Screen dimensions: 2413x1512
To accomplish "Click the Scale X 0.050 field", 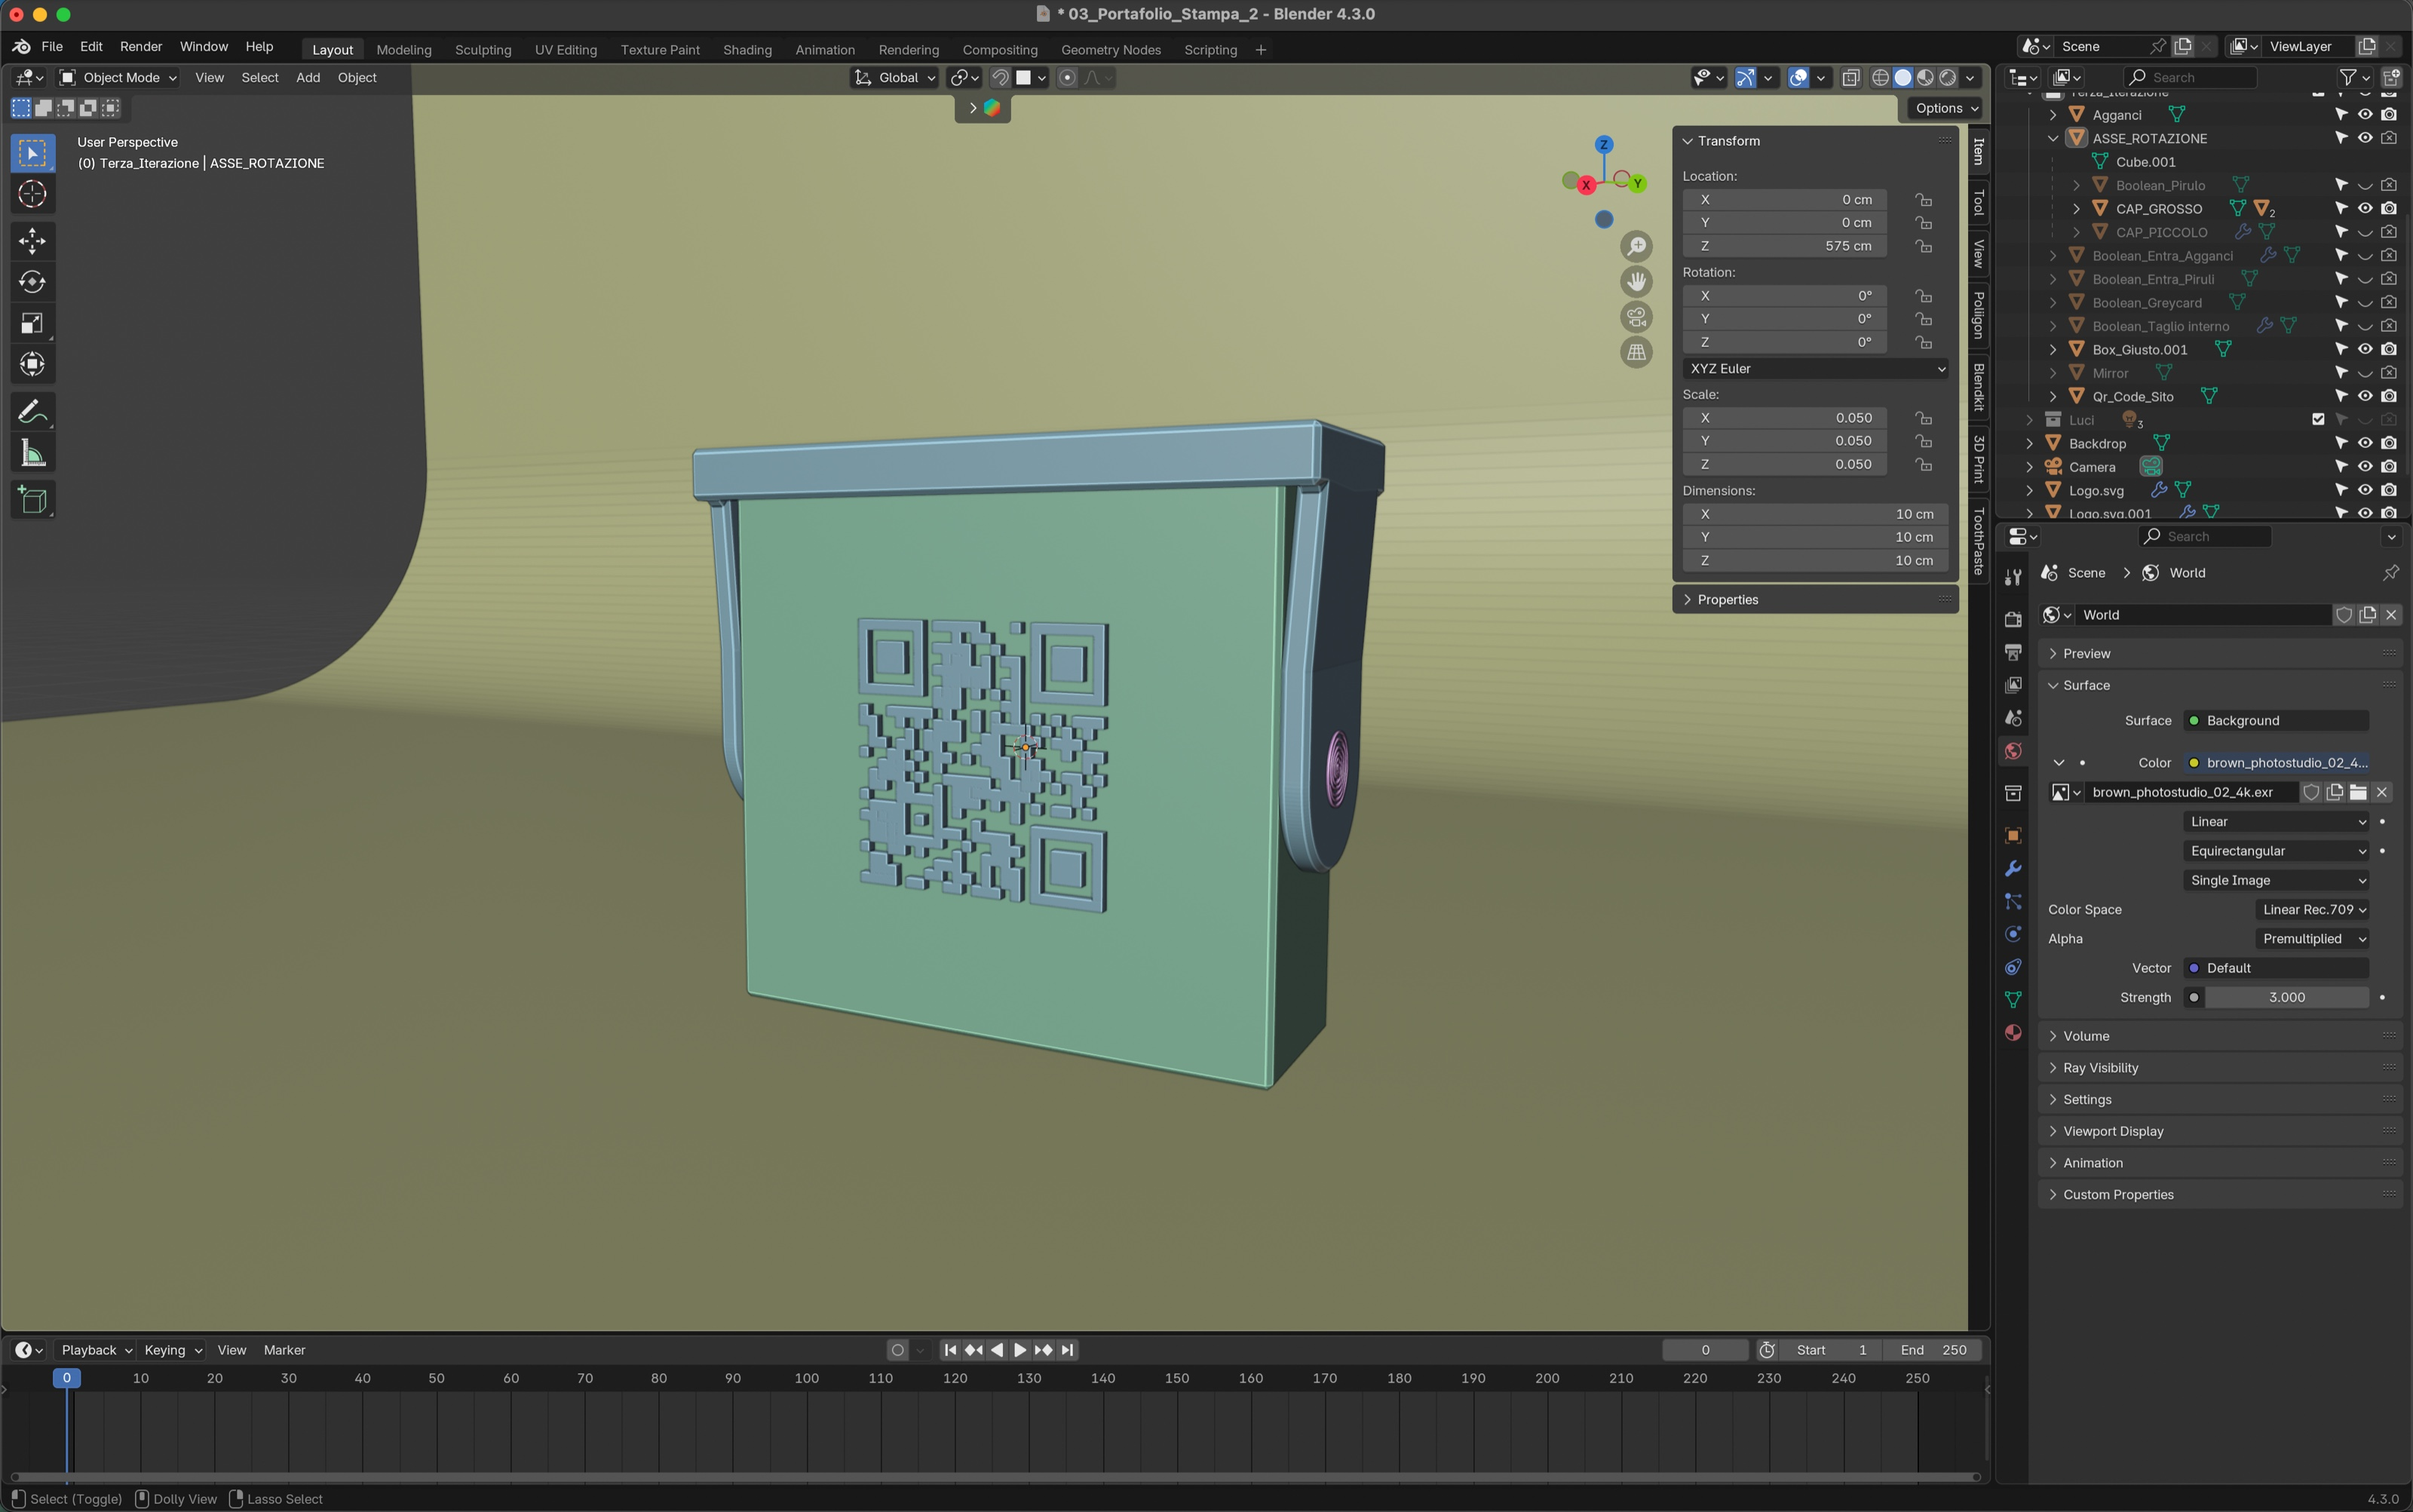I will pyautogui.click(x=1785, y=418).
